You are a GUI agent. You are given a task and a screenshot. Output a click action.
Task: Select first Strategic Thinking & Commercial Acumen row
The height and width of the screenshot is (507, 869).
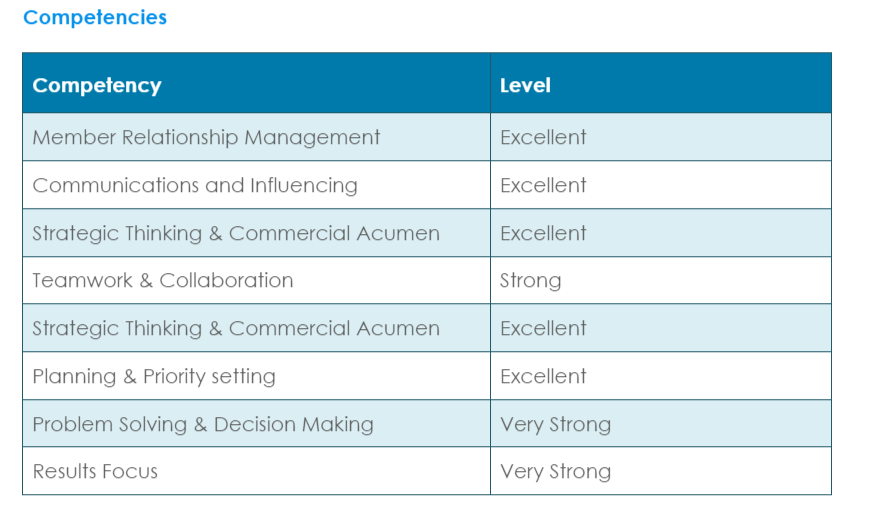[427, 233]
